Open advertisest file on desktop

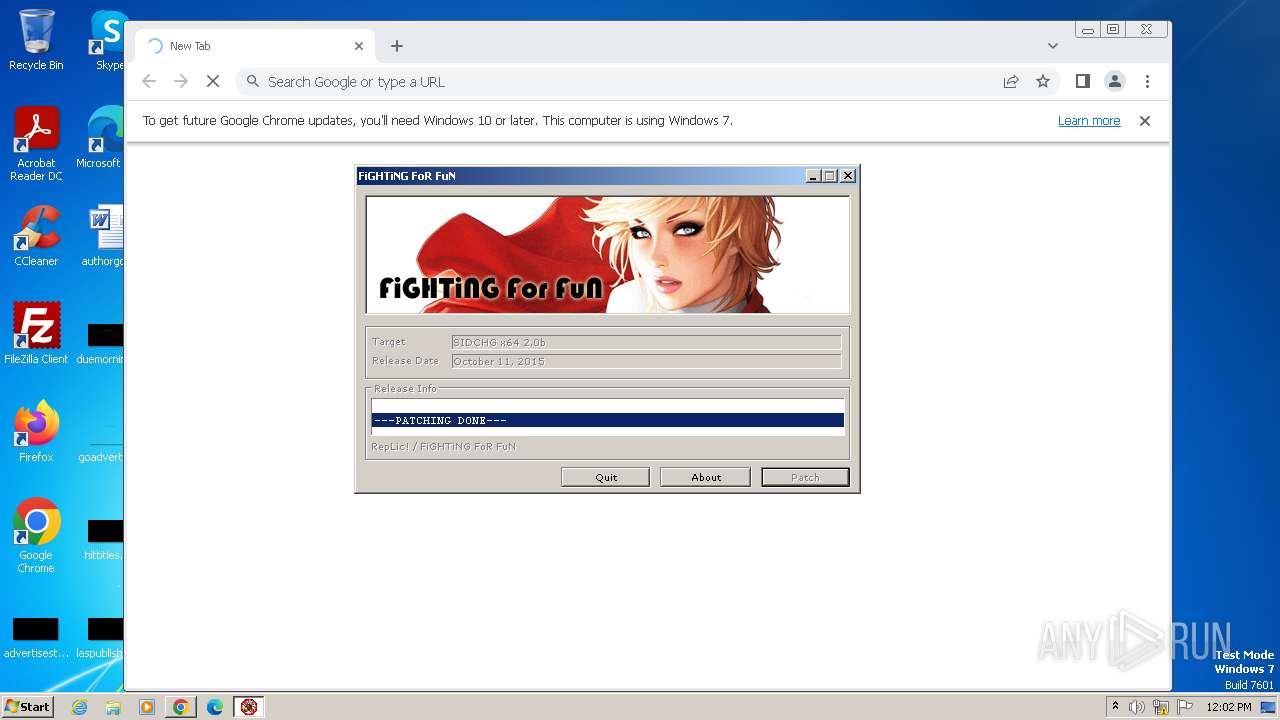(x=36, y=638)
